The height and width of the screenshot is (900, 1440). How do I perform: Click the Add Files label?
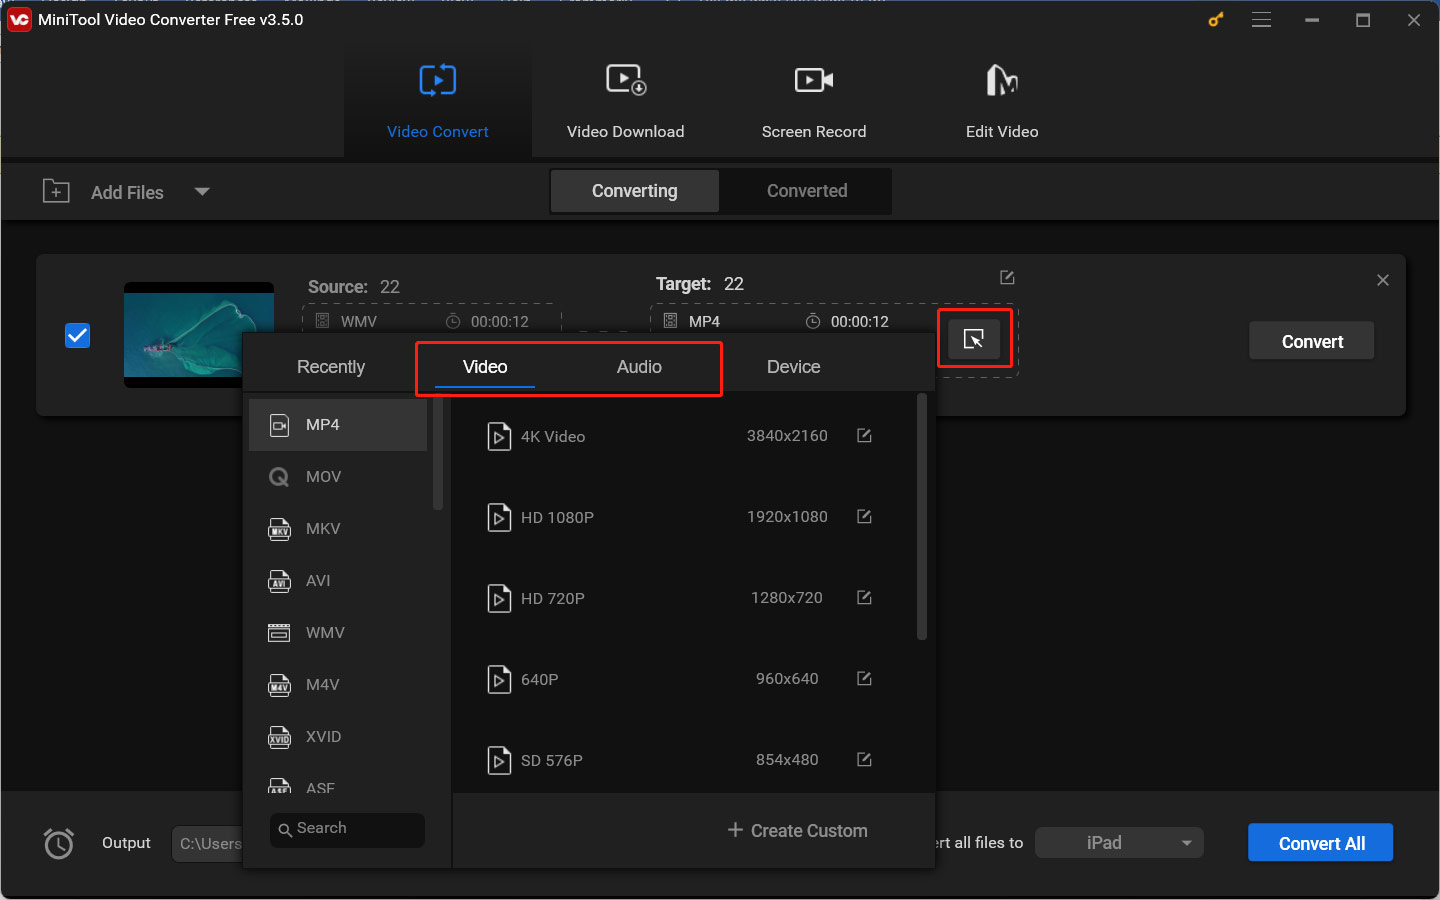pyautogui.click(x=127, y=192)
